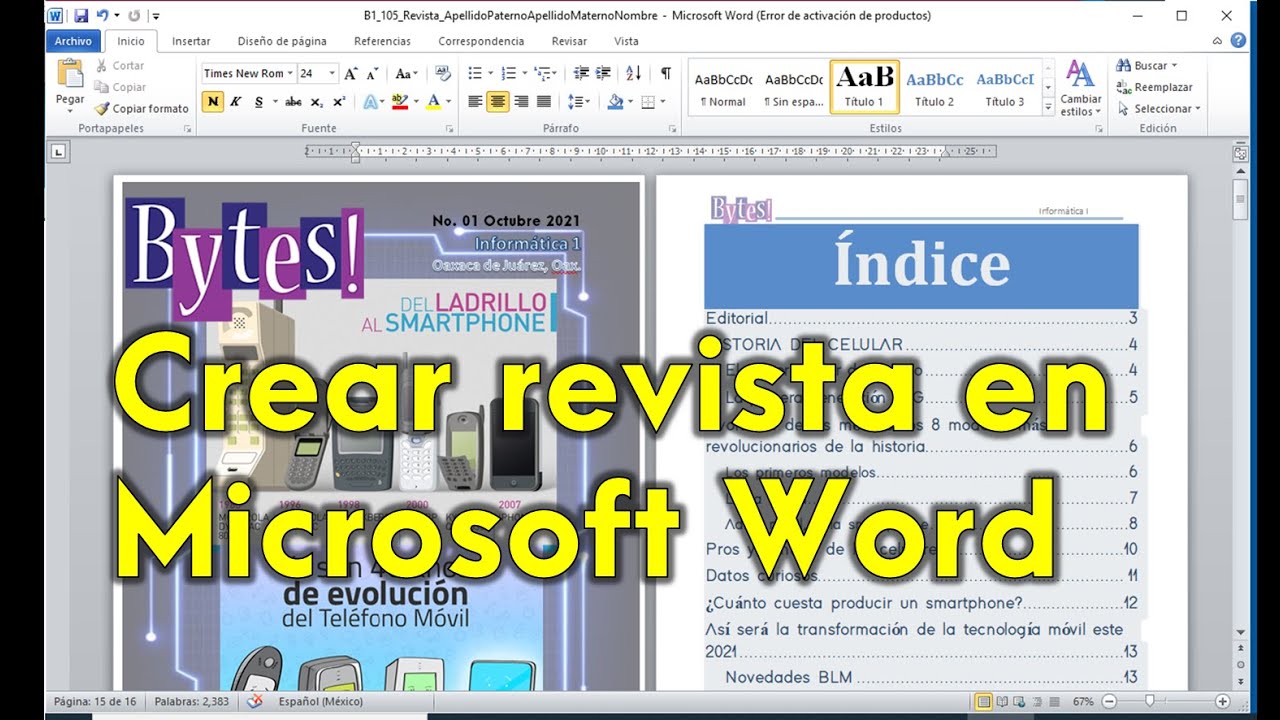Switch to the Correspondencia tab
This screenshot has width=1280, height=720.
(481, 41)
